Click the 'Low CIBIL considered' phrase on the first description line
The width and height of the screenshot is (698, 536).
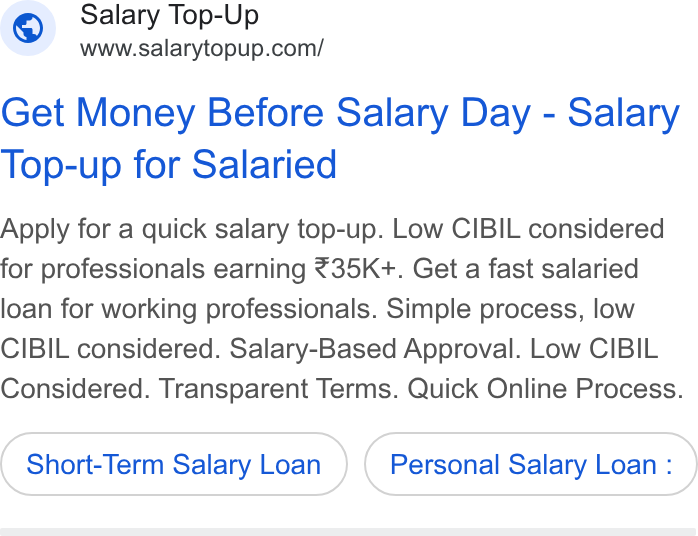[x=528, y=229]
